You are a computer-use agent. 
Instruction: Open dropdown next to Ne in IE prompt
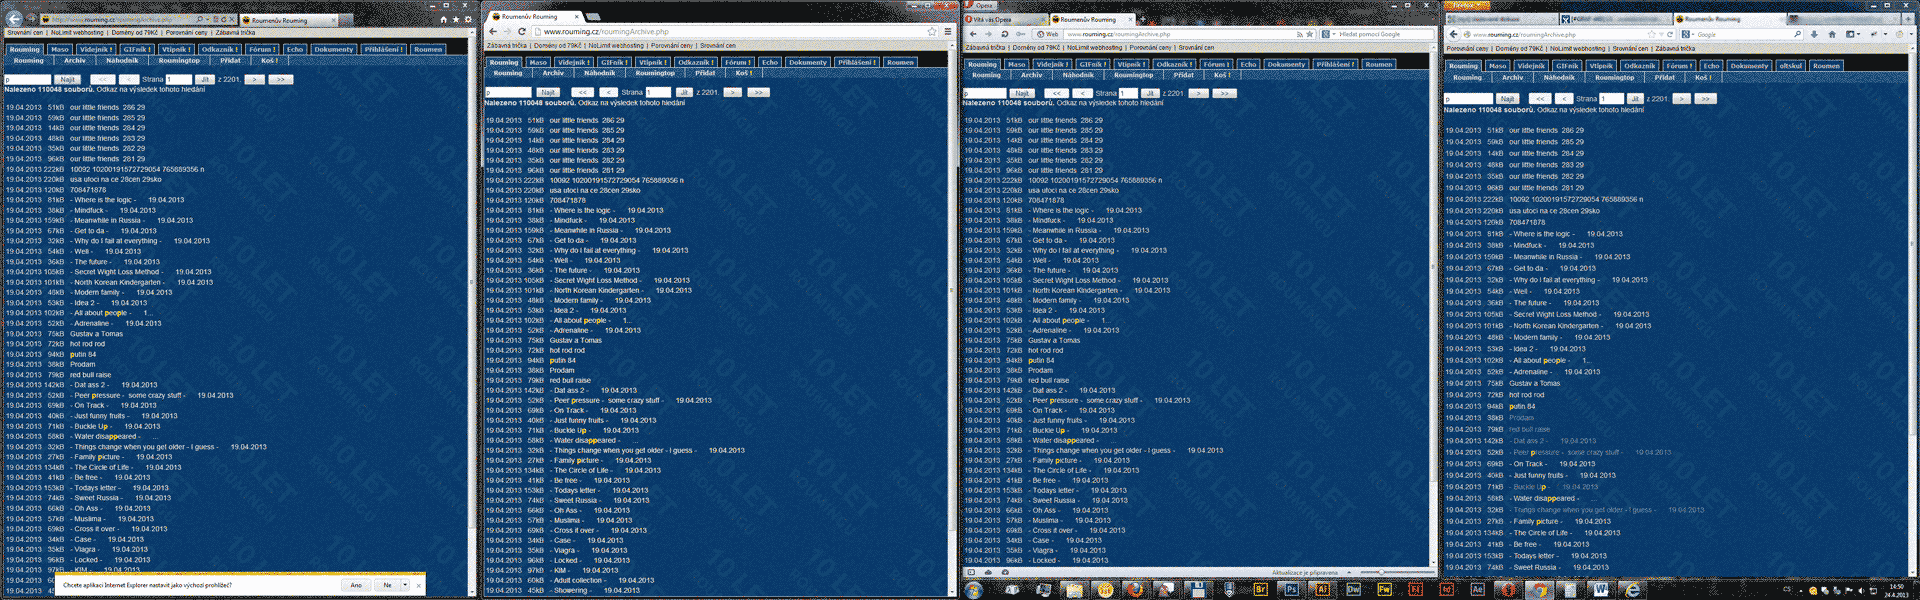click(405, 585)
